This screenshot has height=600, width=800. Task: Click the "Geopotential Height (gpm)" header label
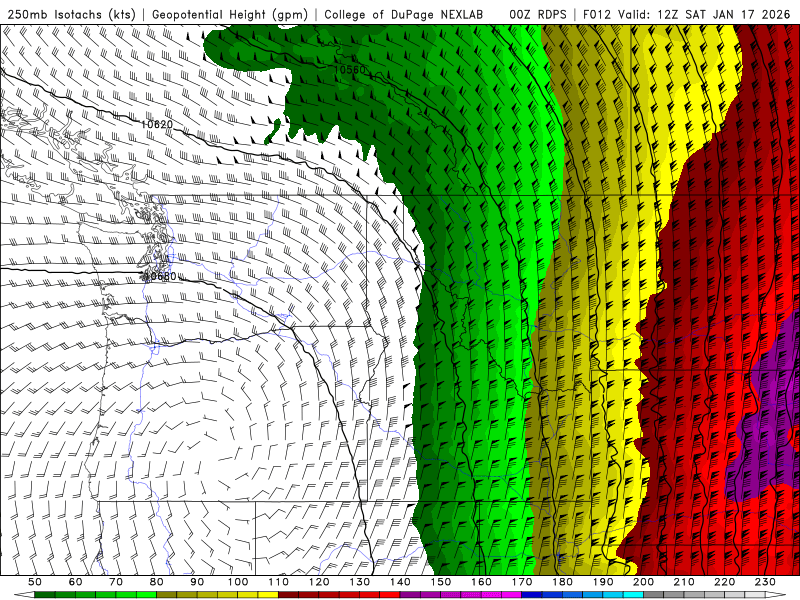click(230, 14)
